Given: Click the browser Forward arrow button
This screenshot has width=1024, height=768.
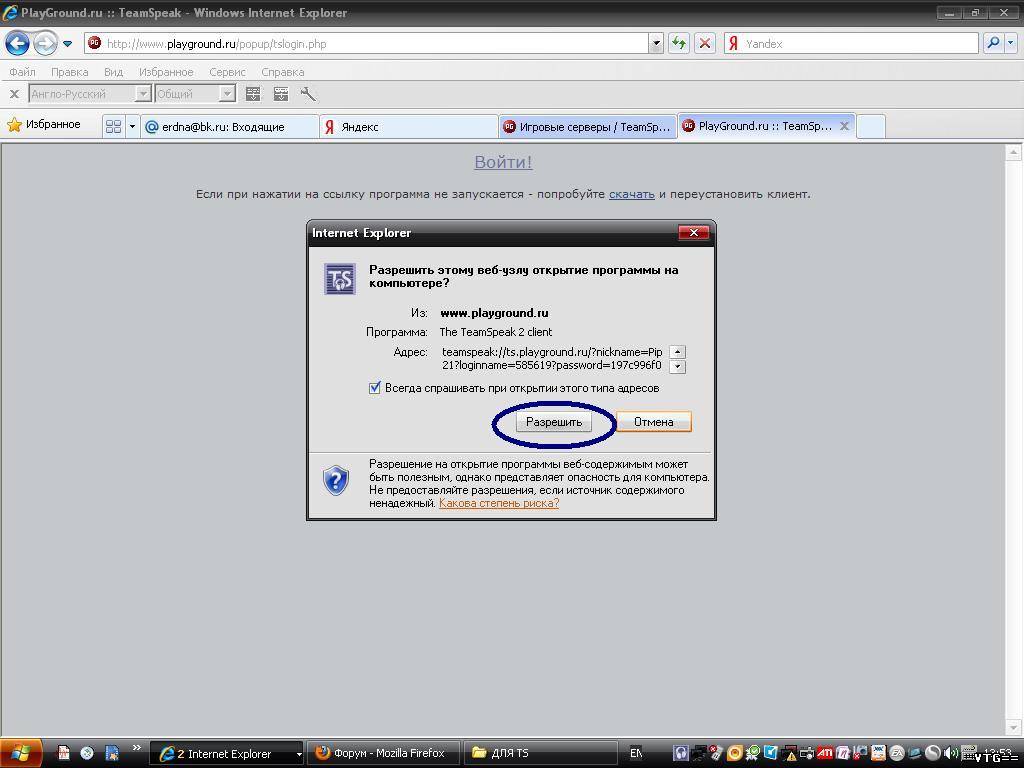Looking at the screenshot, I should click(45, 44).
